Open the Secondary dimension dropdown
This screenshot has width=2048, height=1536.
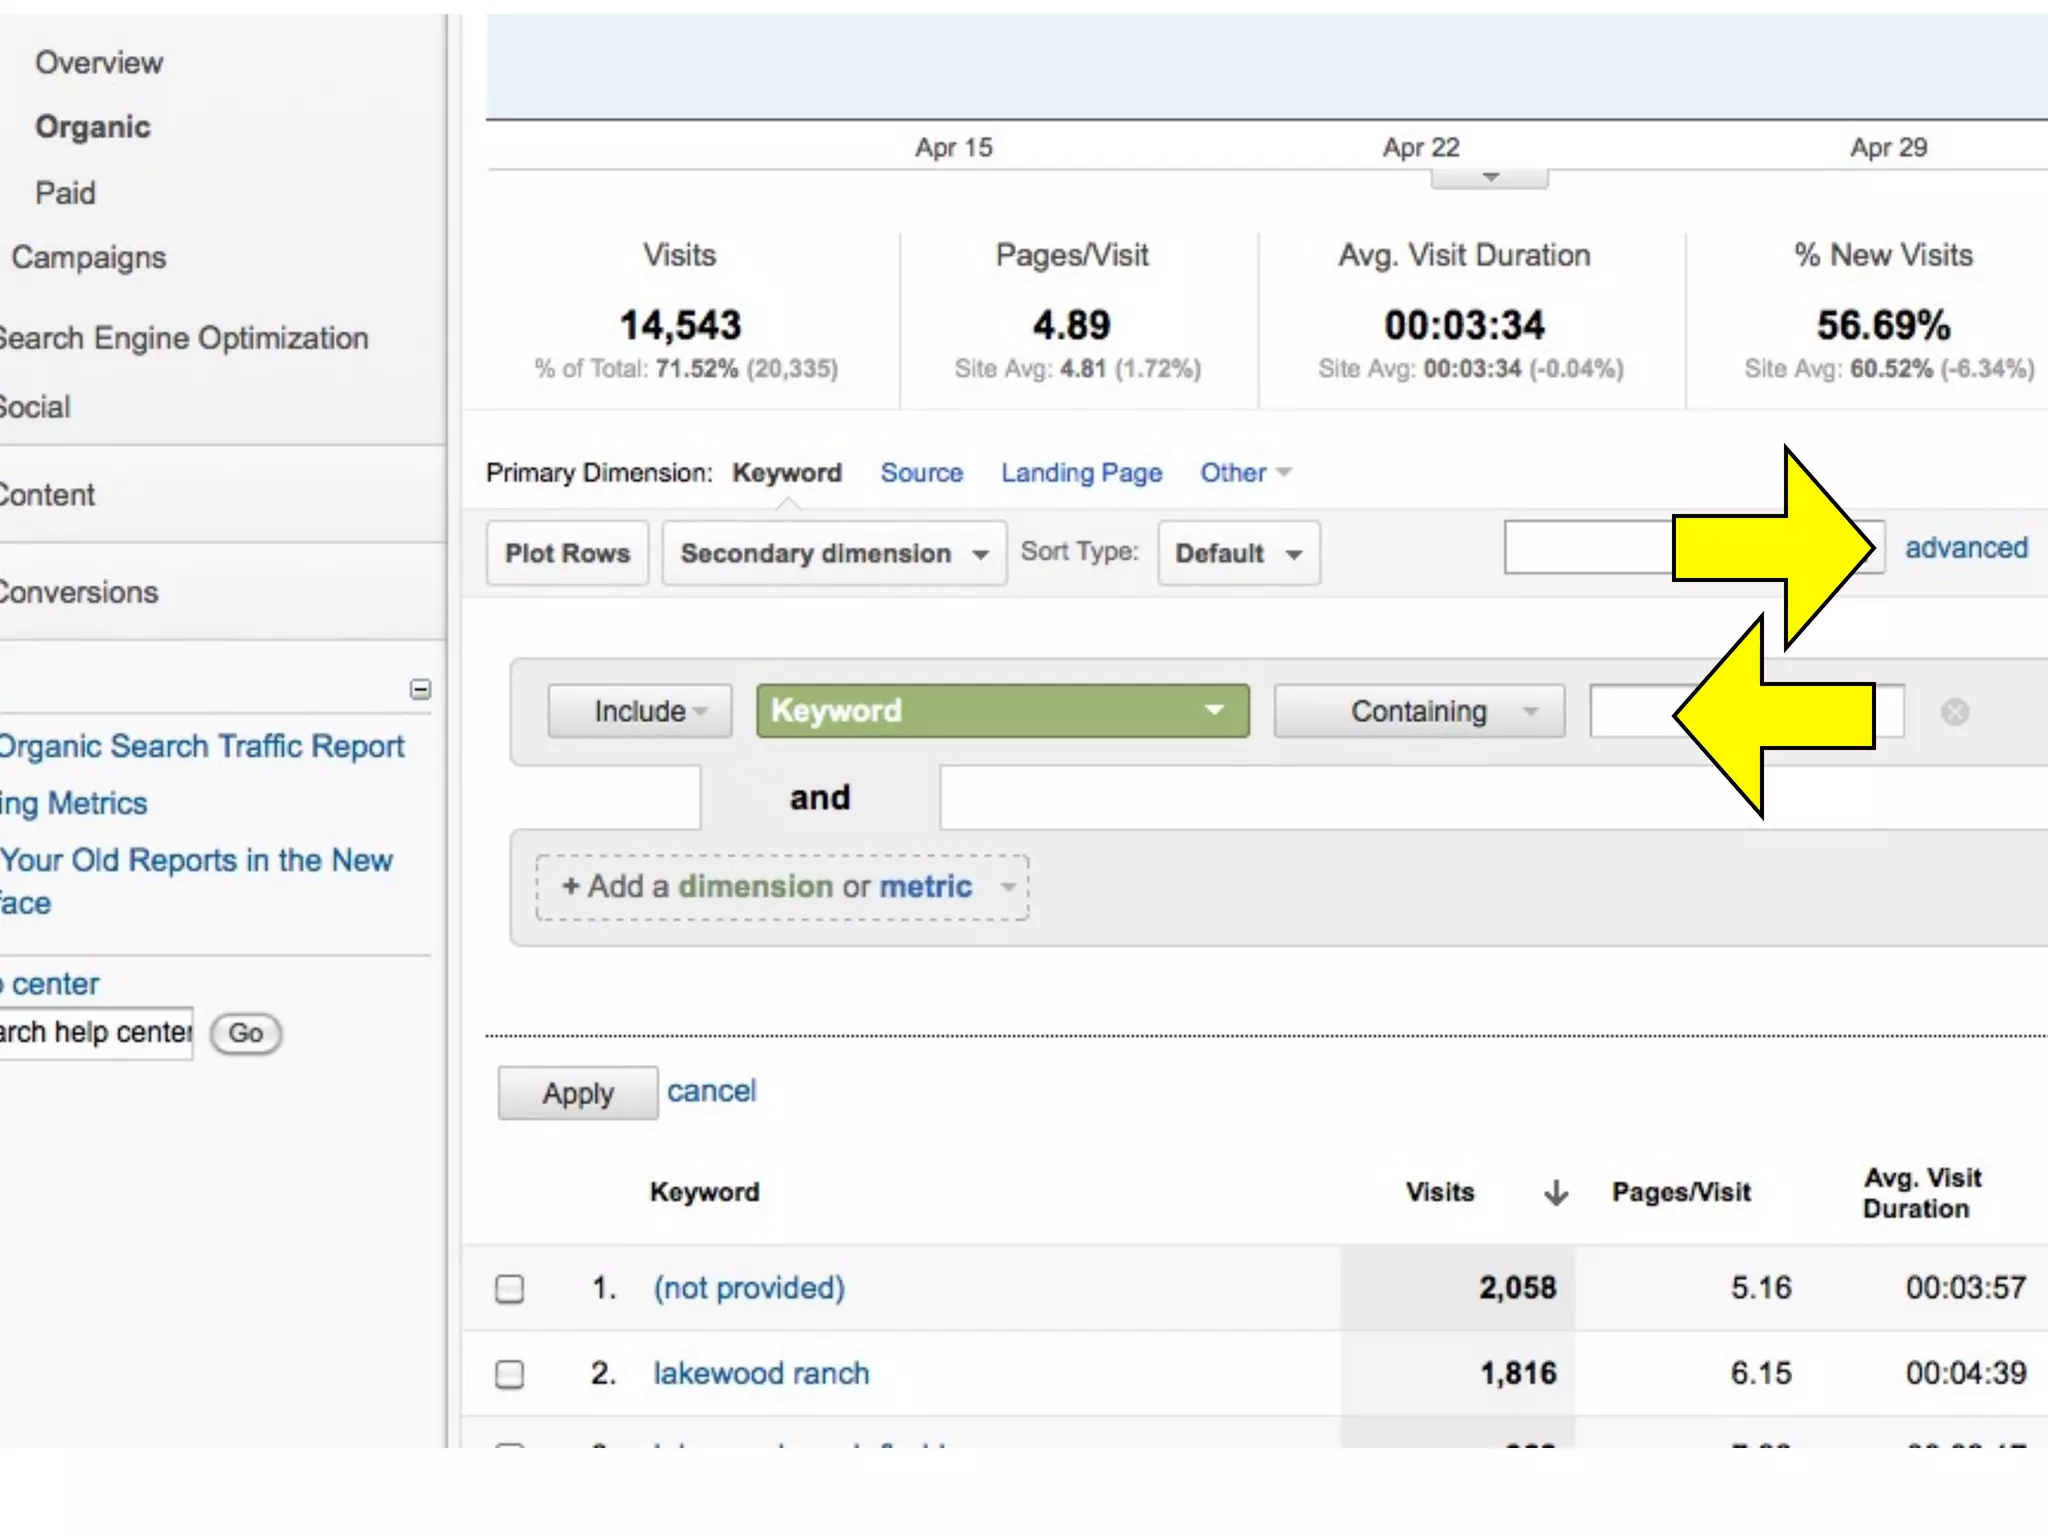[x=833, y=553]
